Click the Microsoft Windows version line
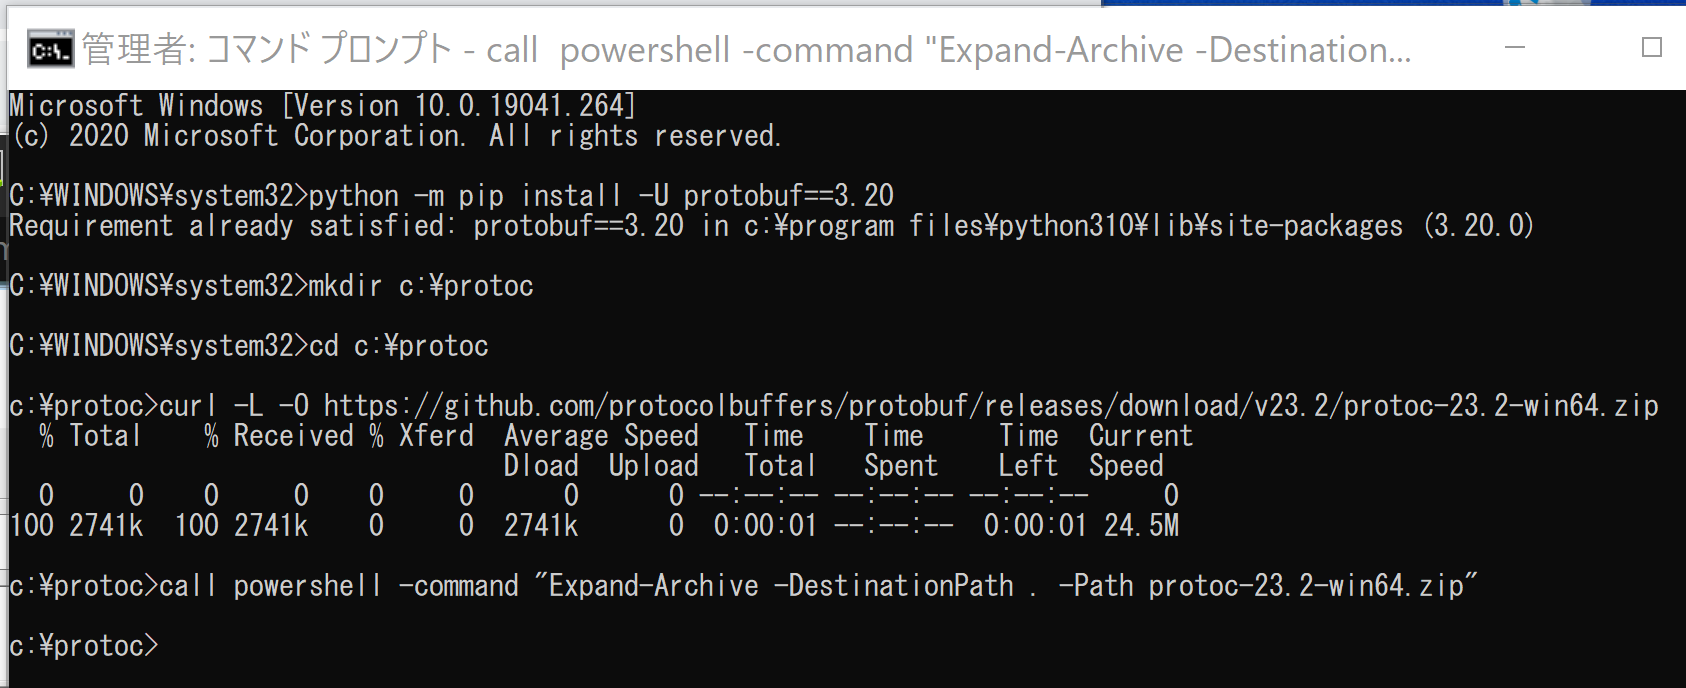The height and width of the screenshot is (688, 1686). (x=322, y=106)
